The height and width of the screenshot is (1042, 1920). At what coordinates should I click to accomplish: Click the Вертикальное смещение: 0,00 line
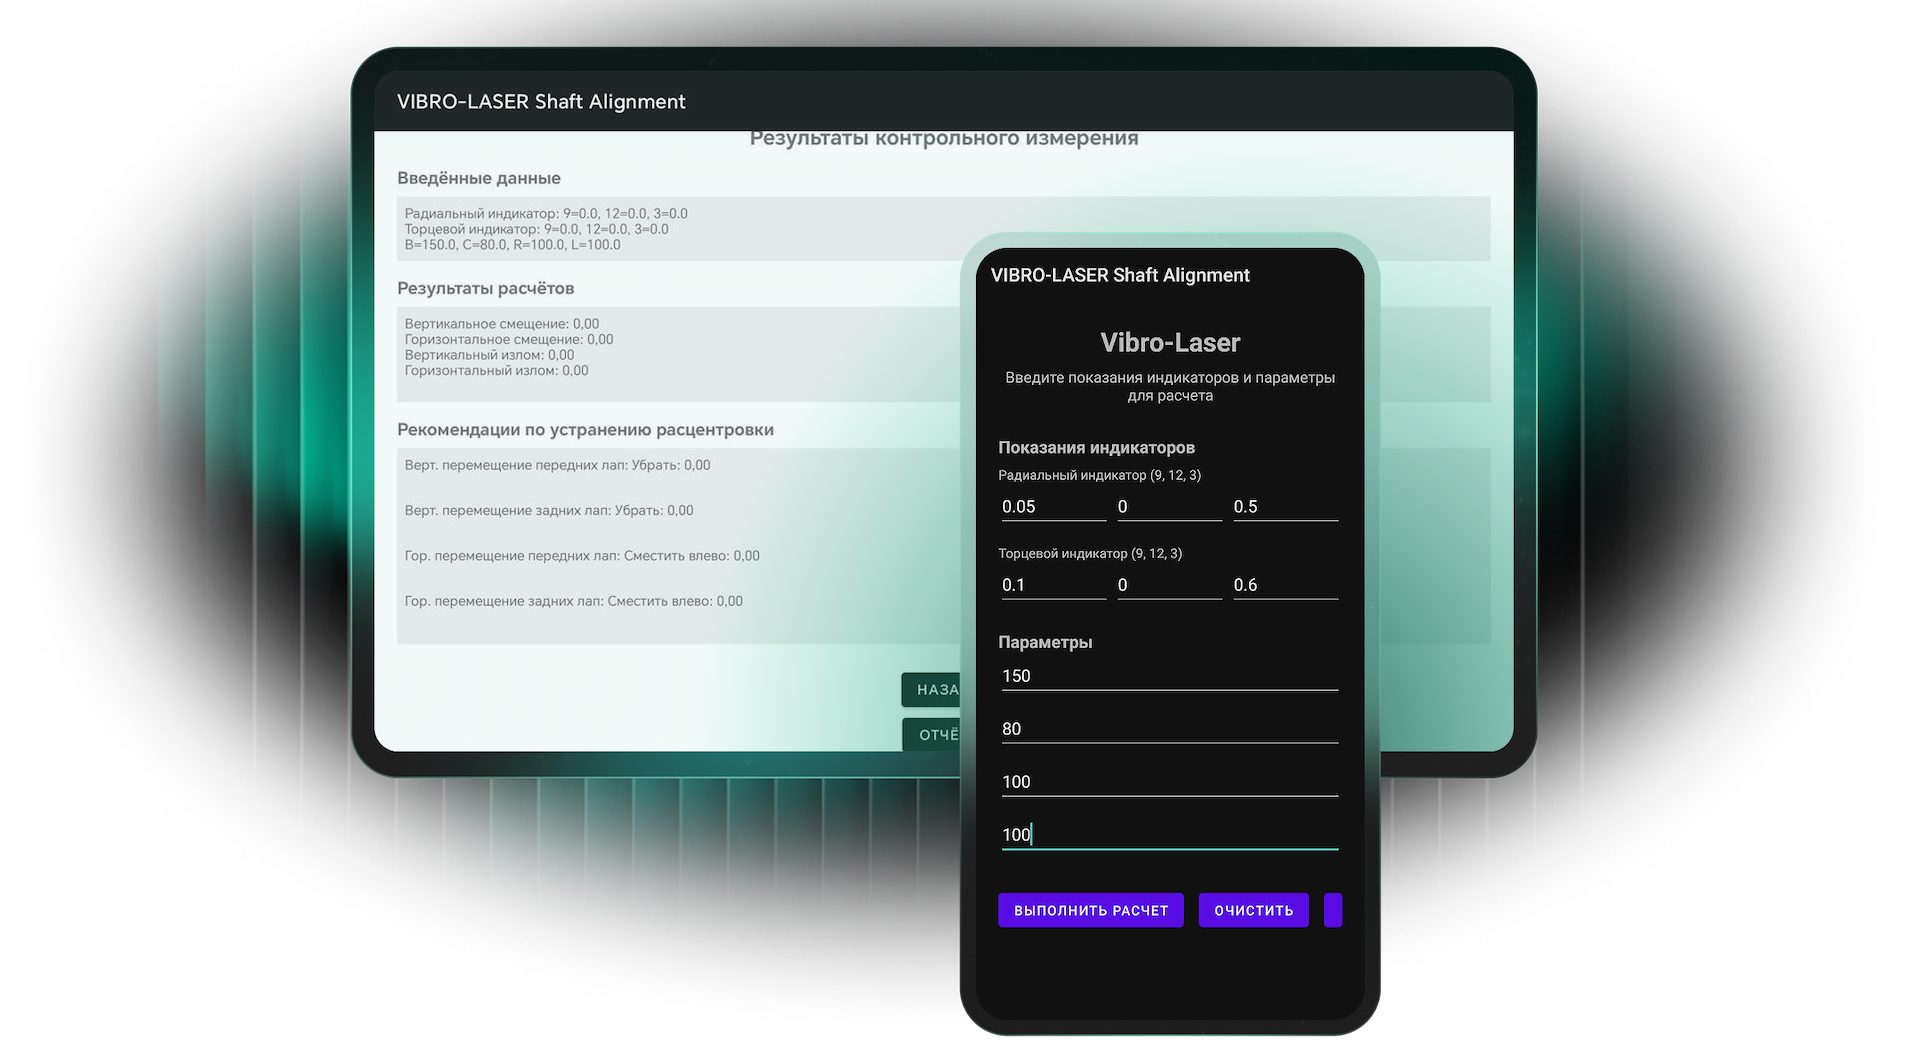click(502, 324)
